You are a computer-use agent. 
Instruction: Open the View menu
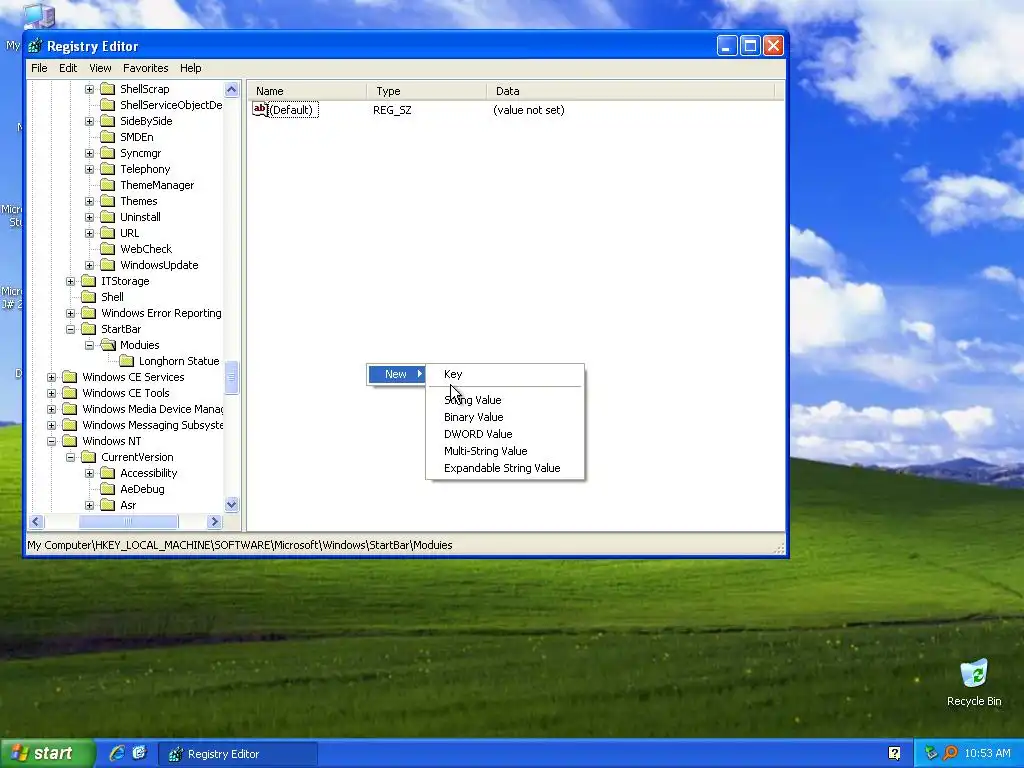point(100,68)
